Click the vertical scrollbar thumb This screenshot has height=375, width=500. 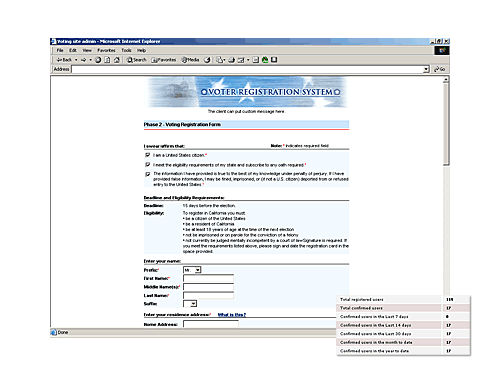pyautogui.click(x=446, y=124)
